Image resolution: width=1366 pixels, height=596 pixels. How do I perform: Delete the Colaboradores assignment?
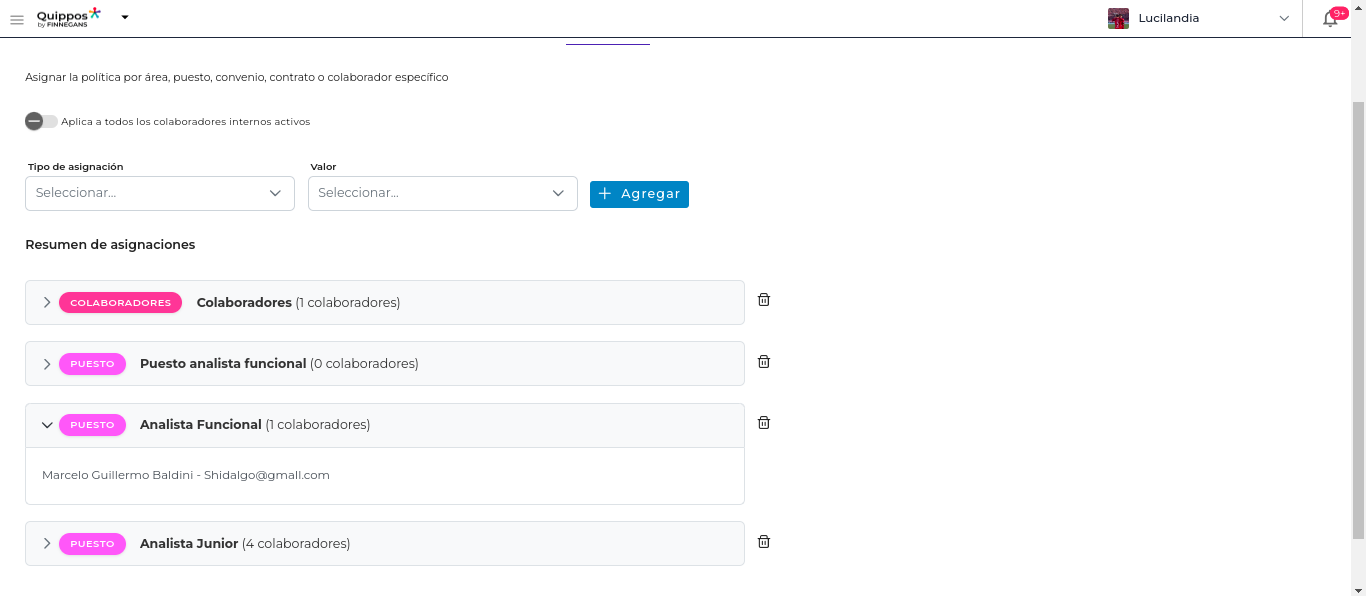coord(764,300)
